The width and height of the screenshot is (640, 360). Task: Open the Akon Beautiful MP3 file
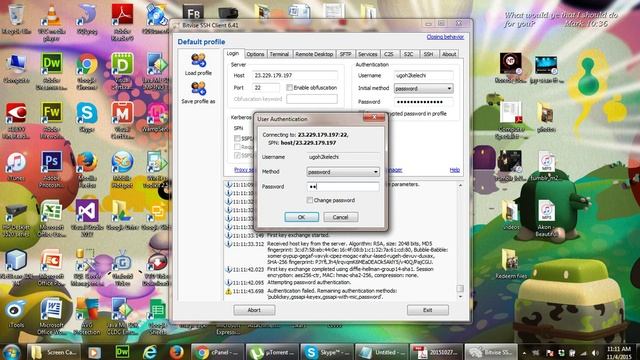point(546,218)
